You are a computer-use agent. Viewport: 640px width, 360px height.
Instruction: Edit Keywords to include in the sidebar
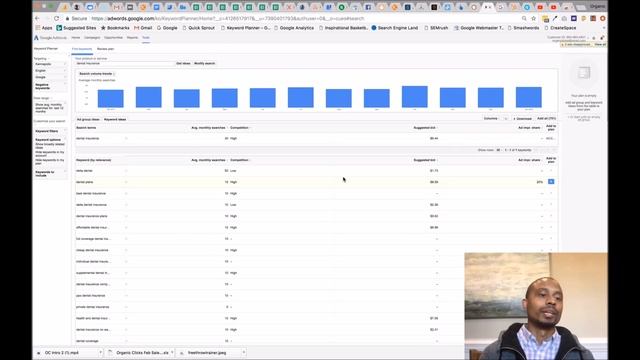pyautogui.click(x=50, y=173)
